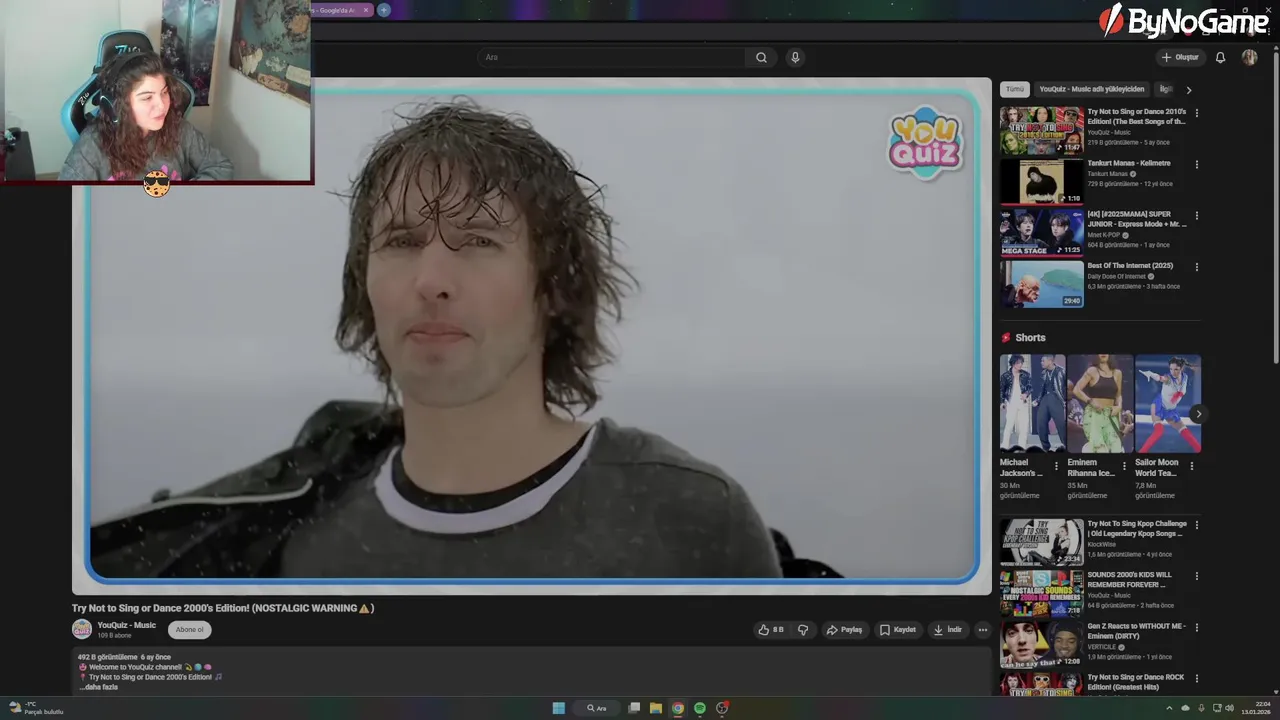The height and width of the screenshot is (720, 1280).
Task: Open options for ROCK Edition video
Action: click(1196, 678)
